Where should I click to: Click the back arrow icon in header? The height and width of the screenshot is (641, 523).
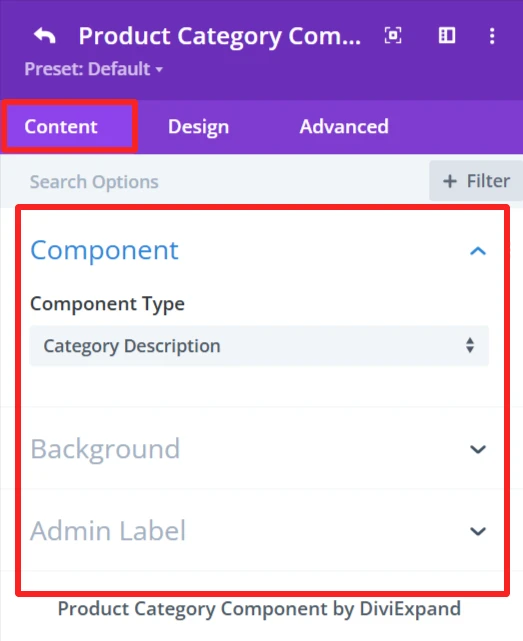(x=44, y=36)
